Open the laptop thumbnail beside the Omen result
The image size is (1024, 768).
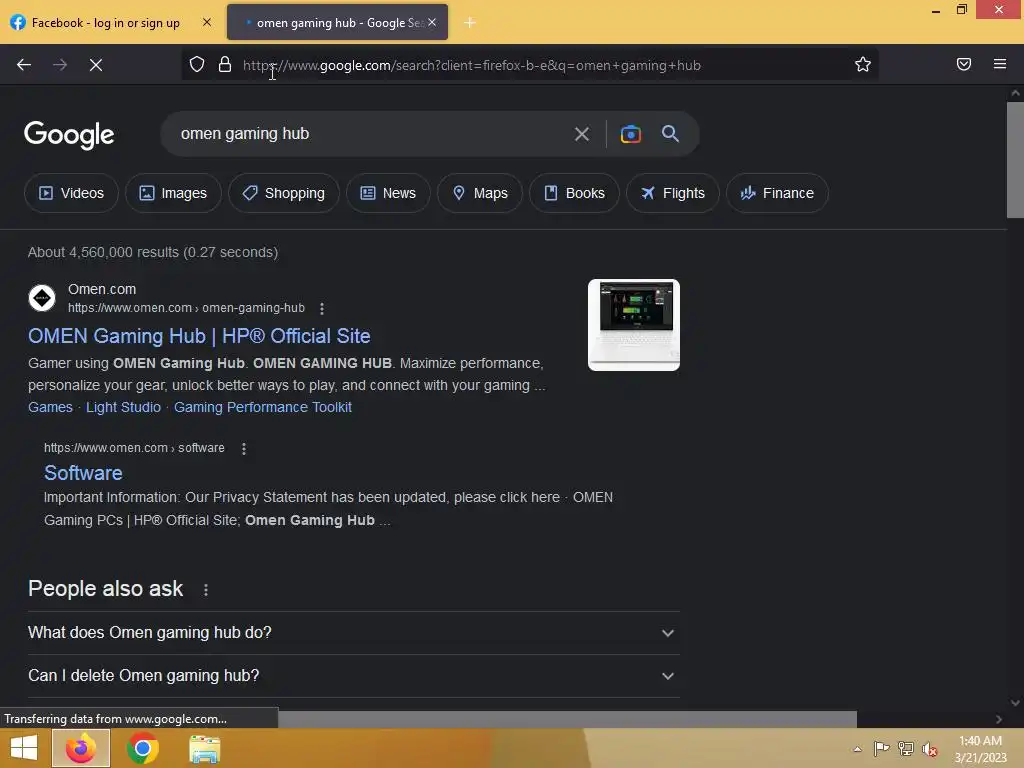click(633, 325)
